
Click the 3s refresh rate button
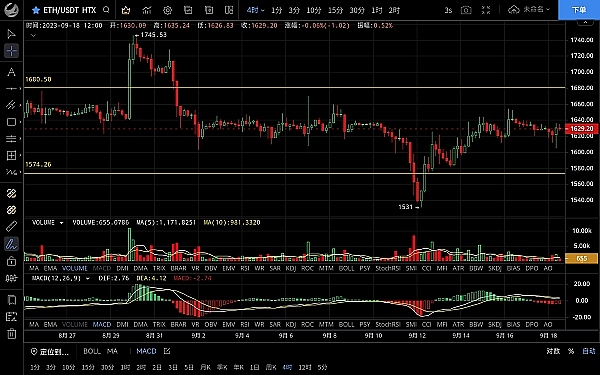tap(448, 10)
